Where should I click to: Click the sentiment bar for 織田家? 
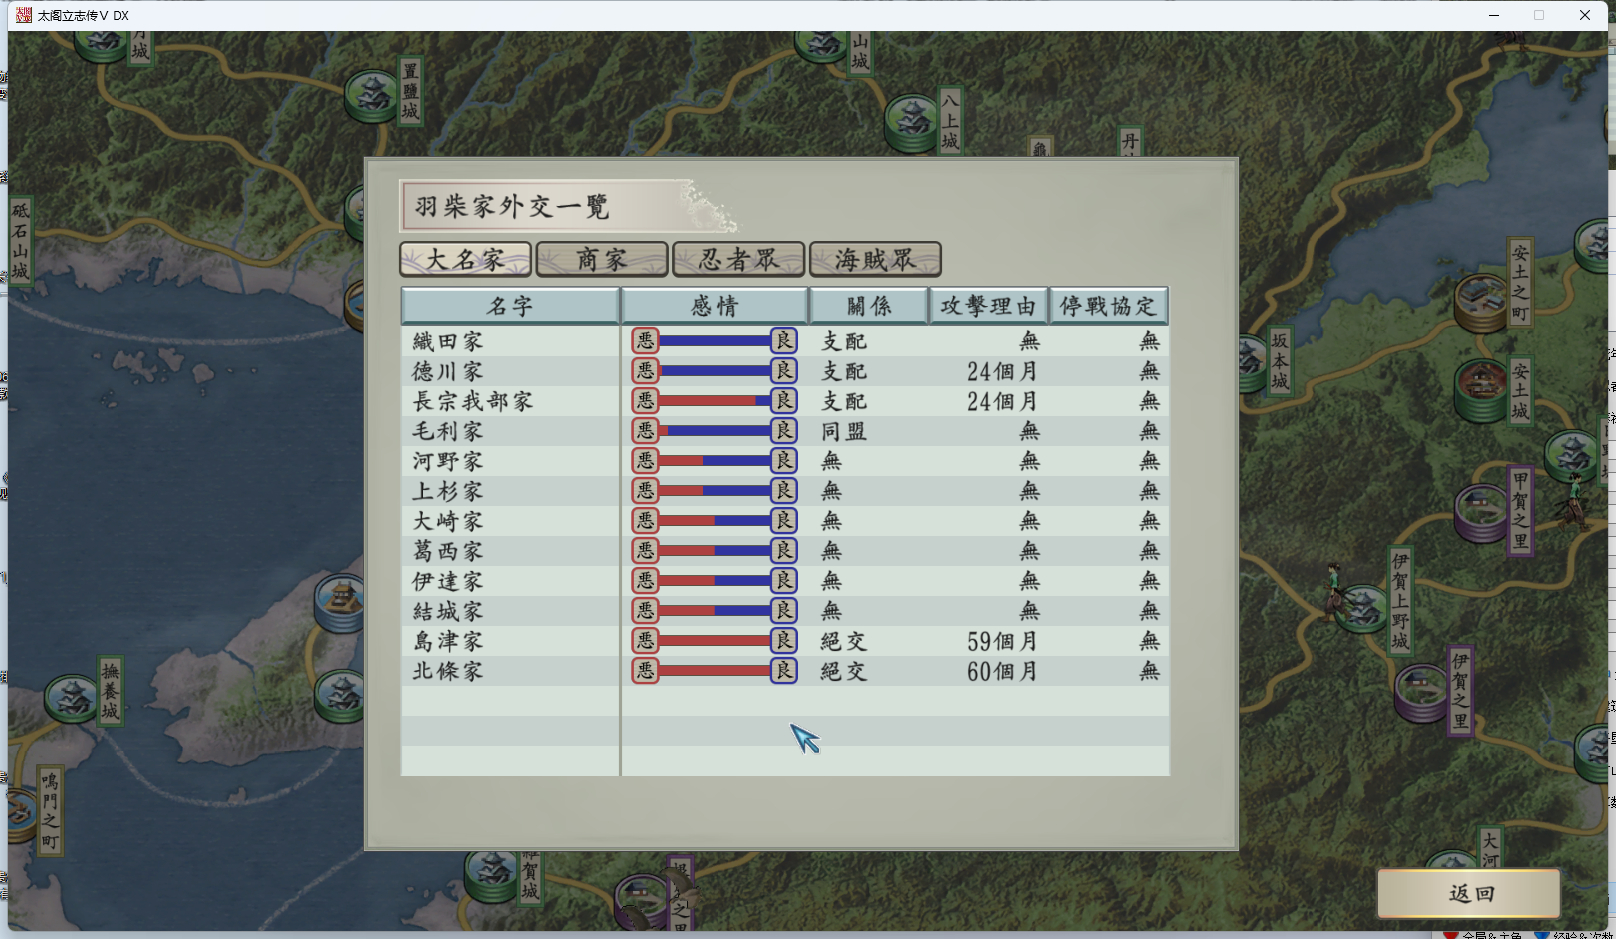coord(715,341)
